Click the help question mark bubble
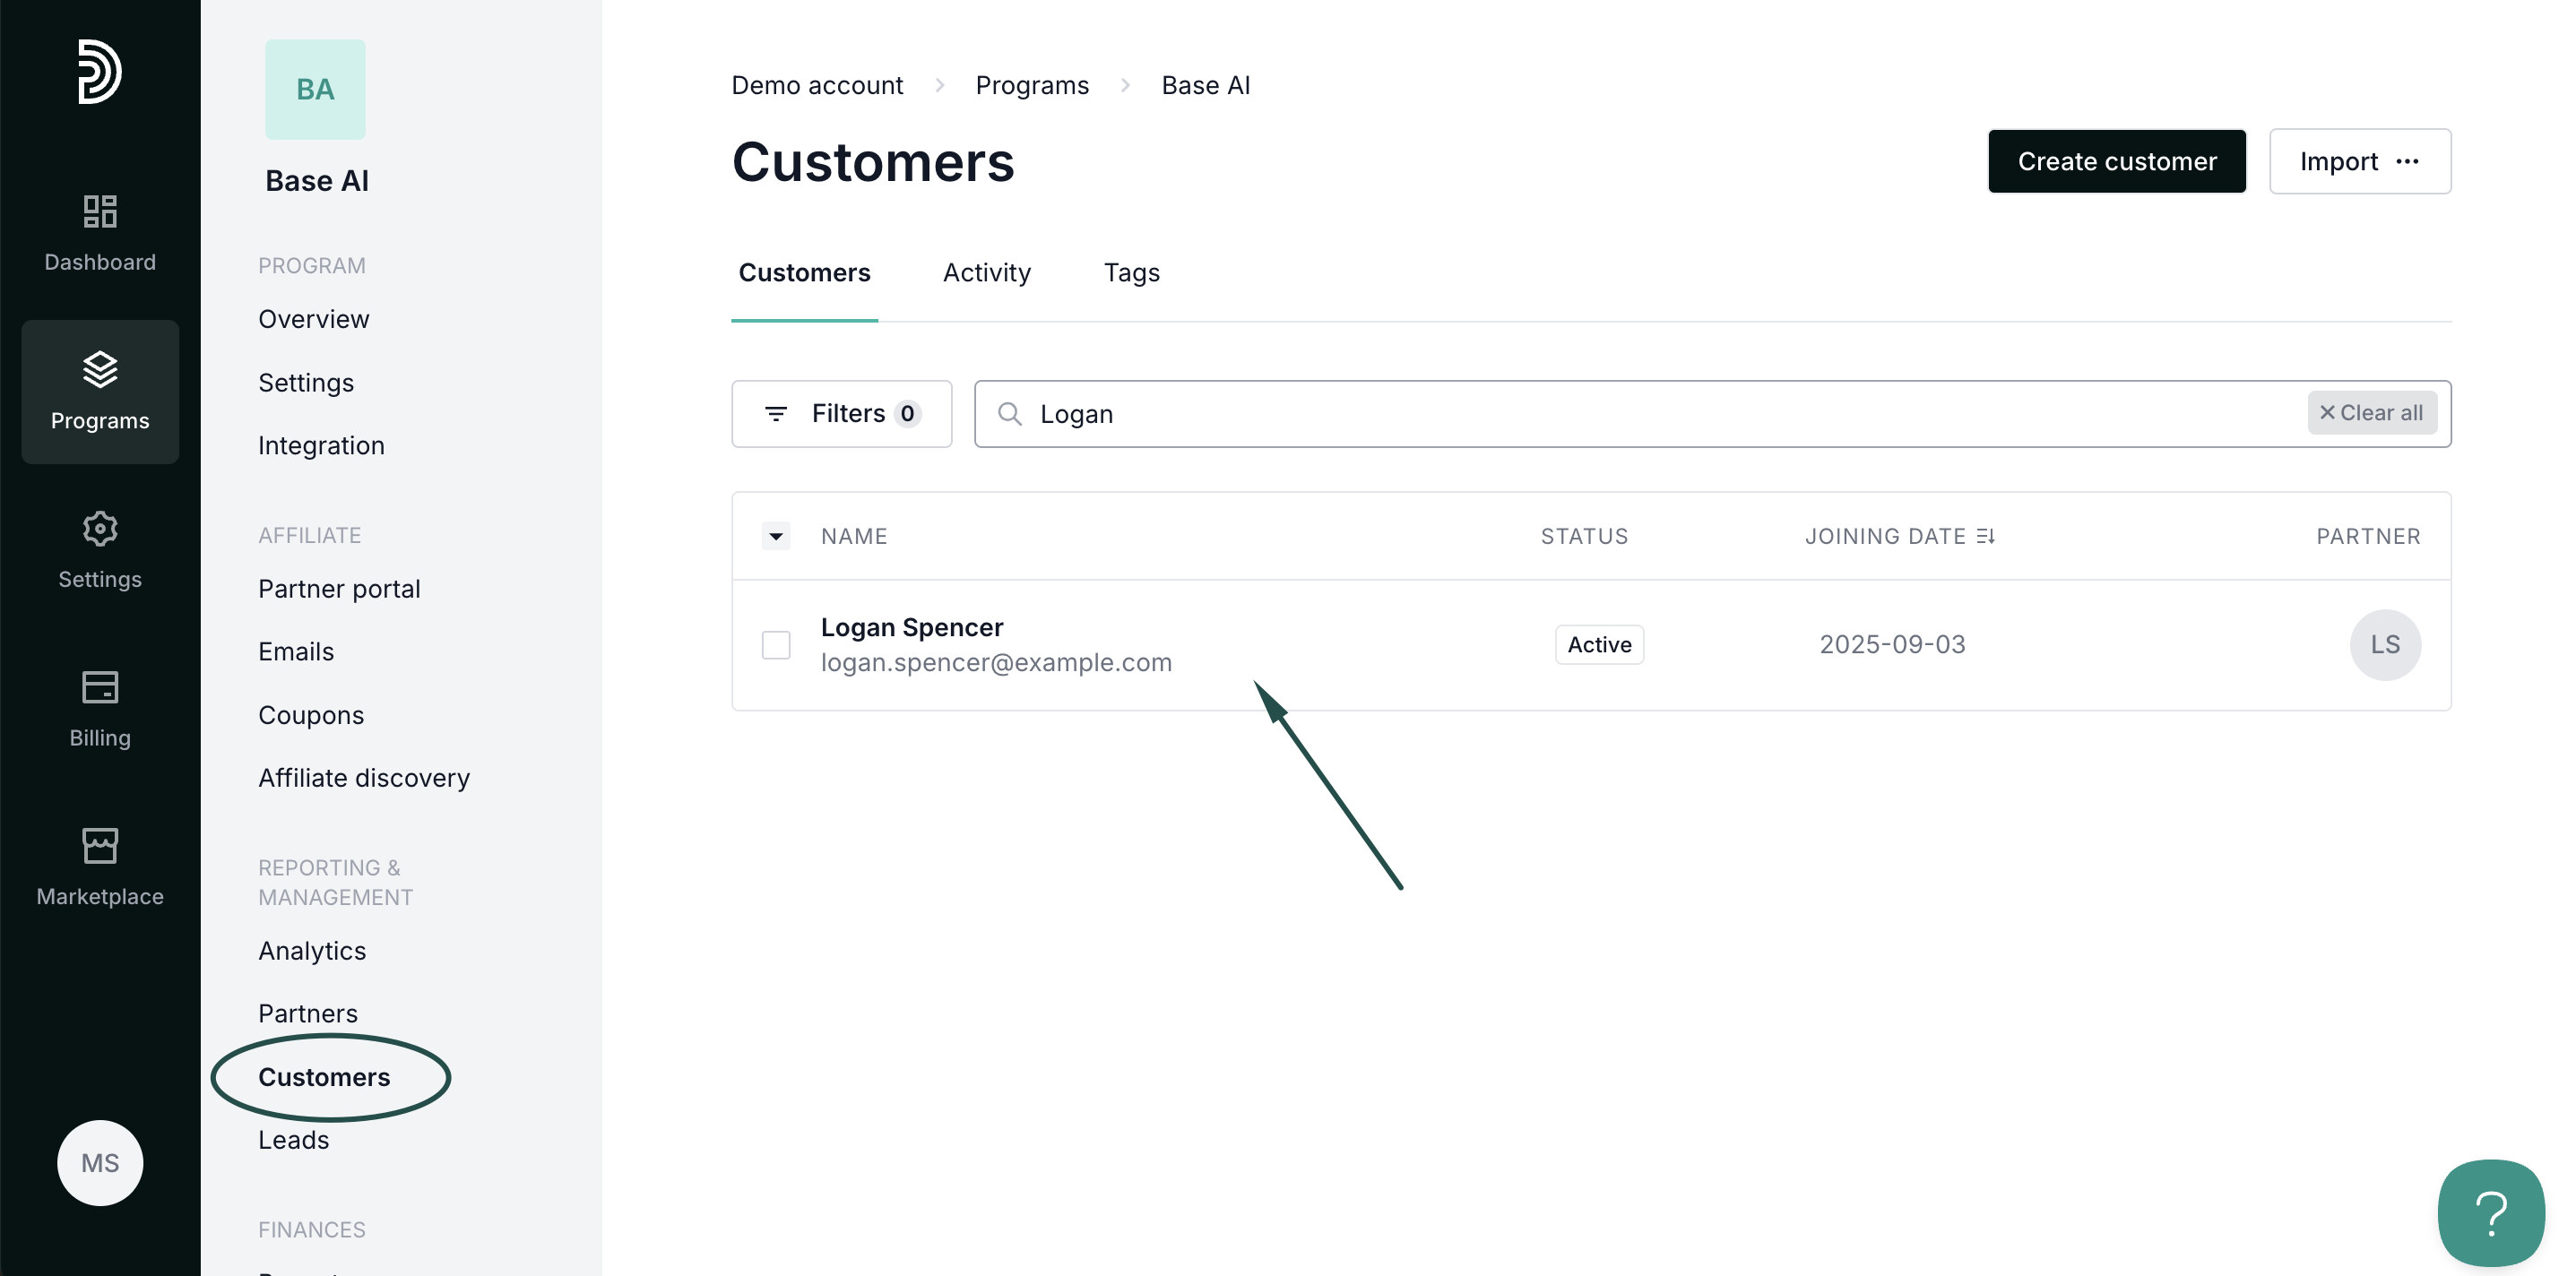Viewport: 2576px width, 1276px height. [x=2490, y=1212]
